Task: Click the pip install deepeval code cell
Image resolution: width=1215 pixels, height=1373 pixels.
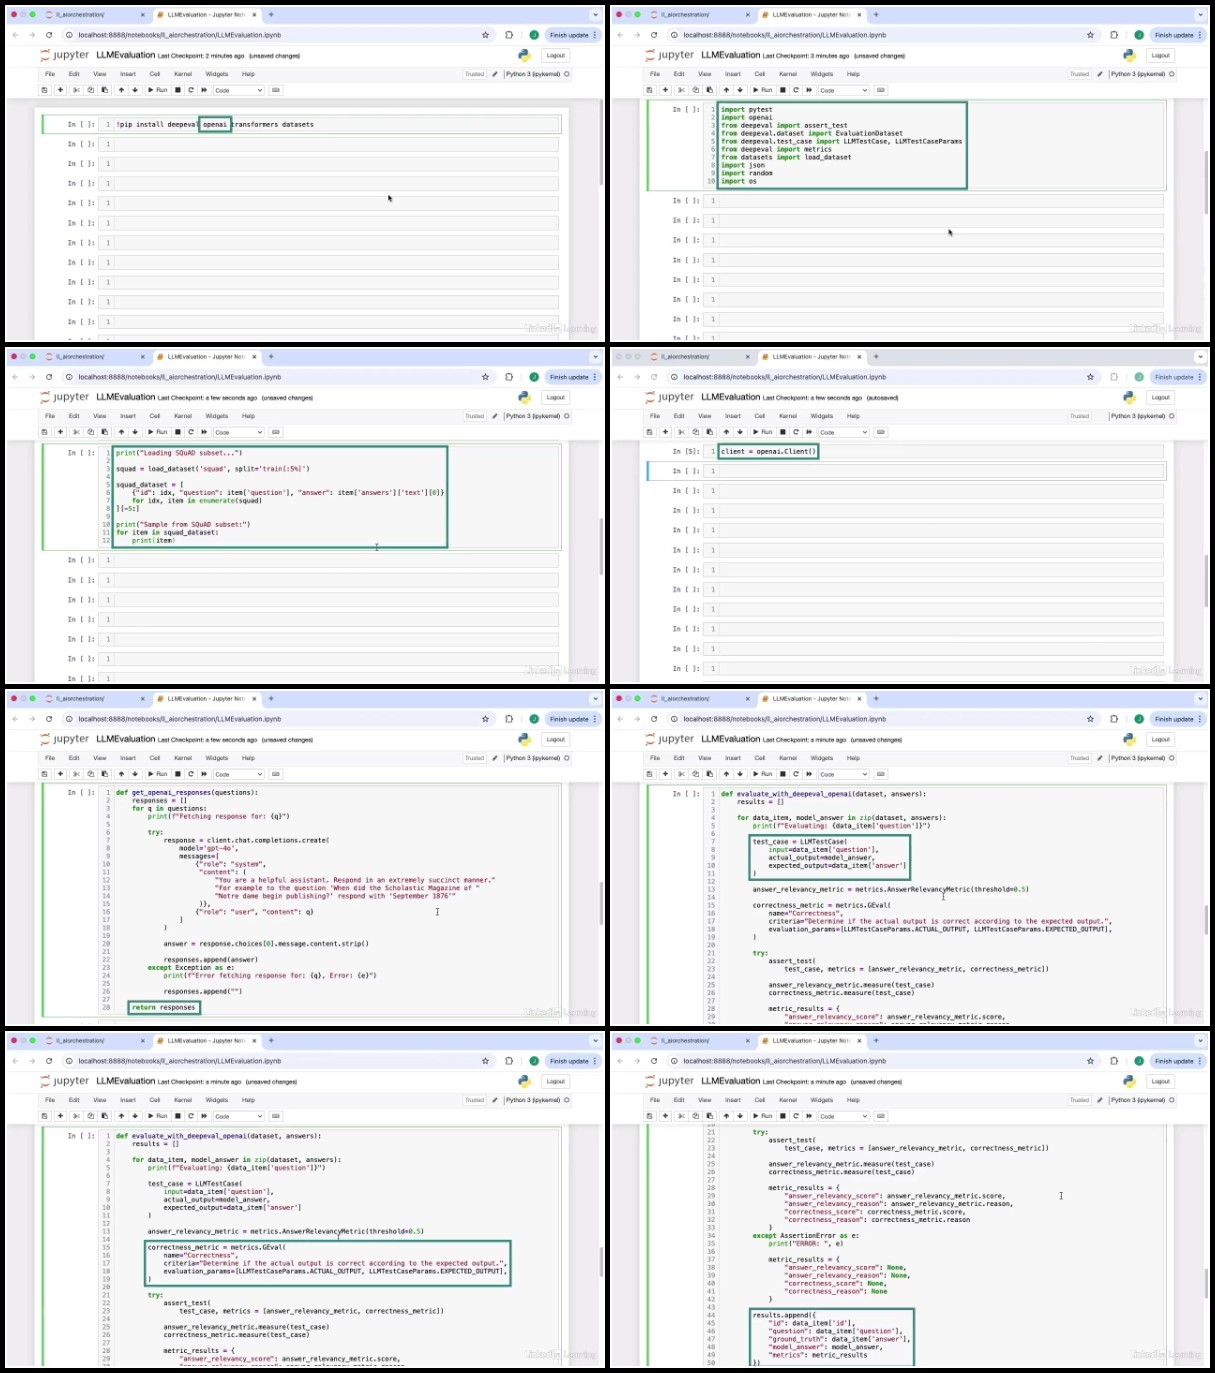Action: click(330, 125)
